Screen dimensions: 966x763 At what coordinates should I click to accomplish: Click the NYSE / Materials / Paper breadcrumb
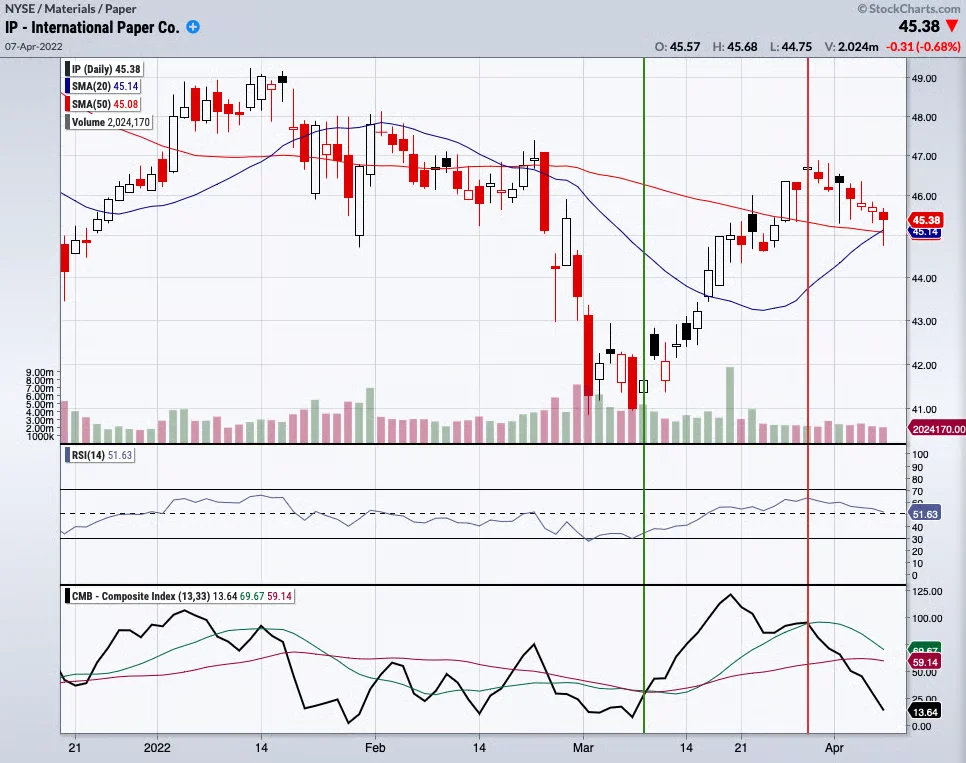pyautogui.click(x=70, y=9)
